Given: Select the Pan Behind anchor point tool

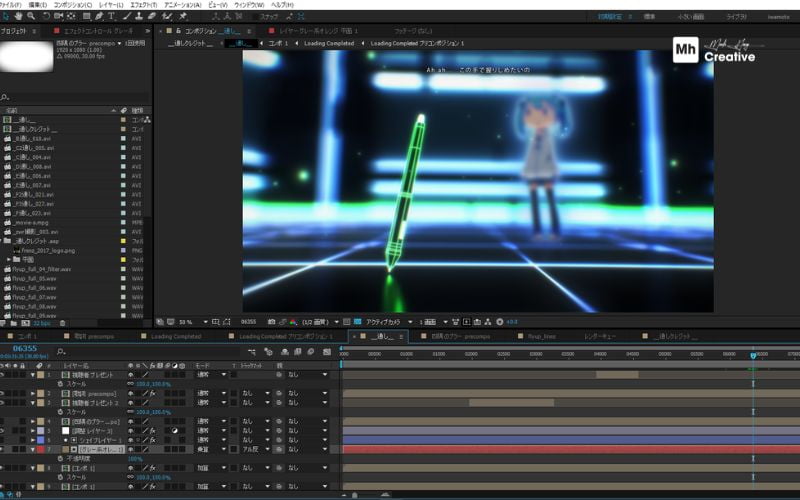Looking at the screenshot, I should (71, 16).
